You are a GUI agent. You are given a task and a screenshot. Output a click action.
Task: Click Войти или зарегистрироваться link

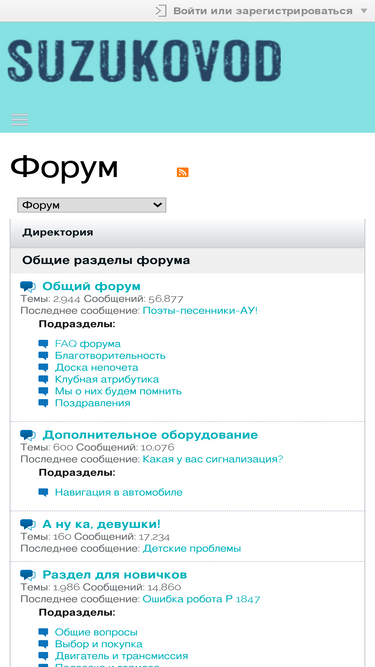[263, 11]
